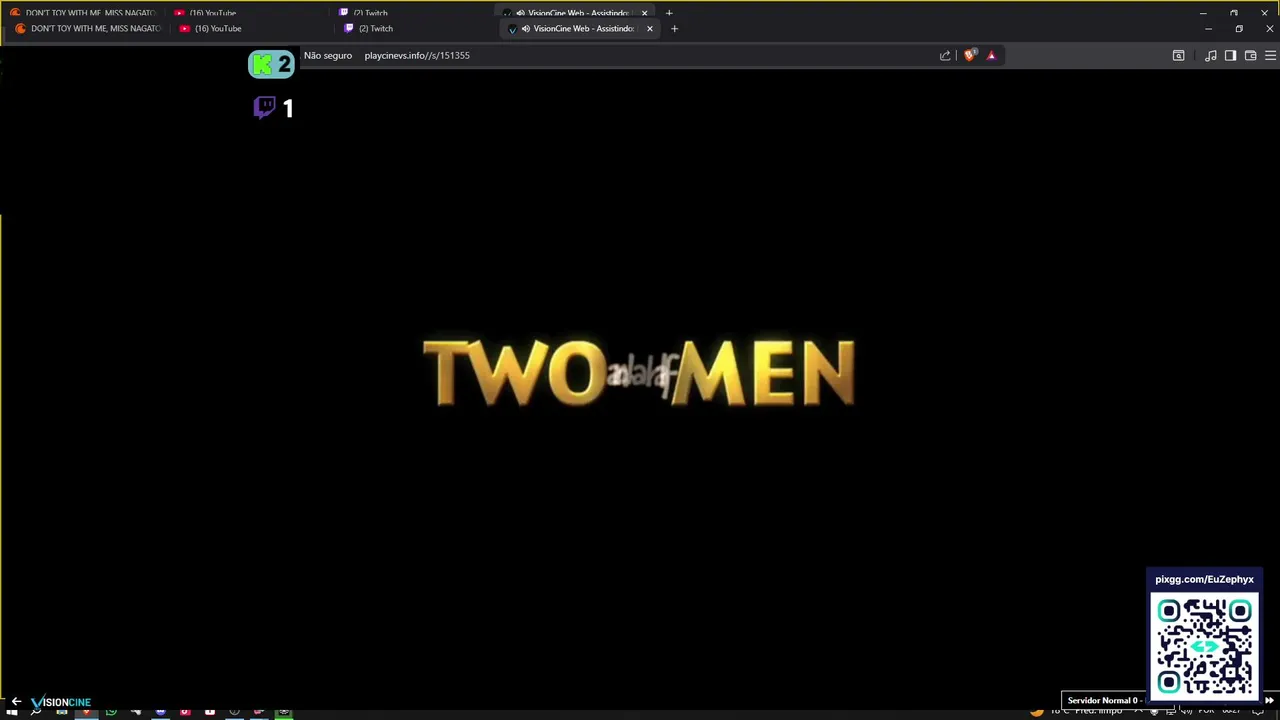This screenshot has width=1280, height=720.
Task: Close the VisionCine Web tab
Action: 650,28
